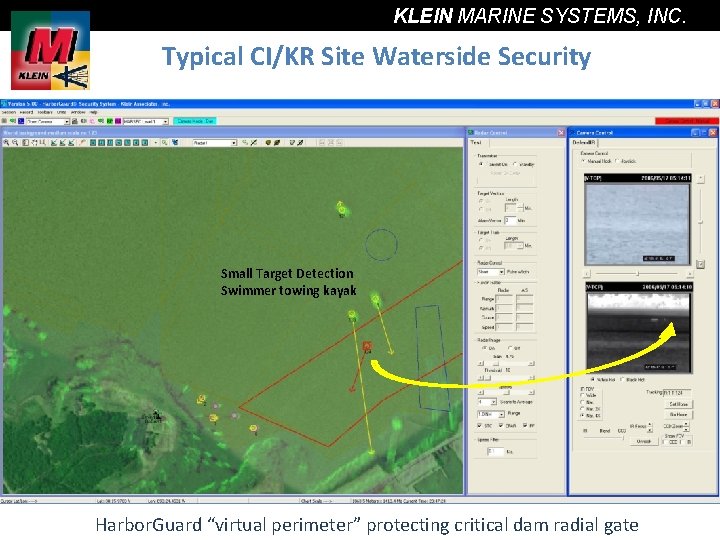The image size is (720, 540).
Task: Open the Help menu
Action: coord(93,112)
